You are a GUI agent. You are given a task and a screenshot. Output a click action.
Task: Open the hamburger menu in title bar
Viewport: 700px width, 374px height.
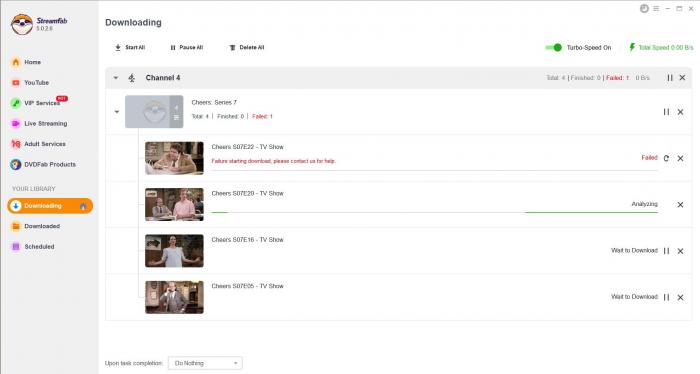point(656,8)
